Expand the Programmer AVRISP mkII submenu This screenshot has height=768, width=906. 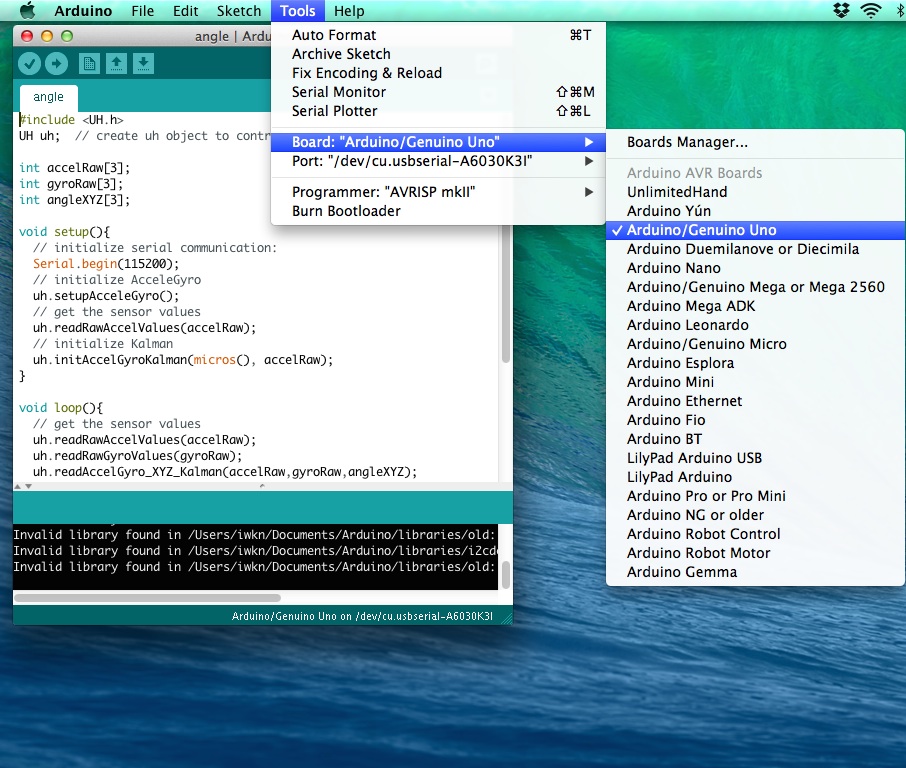click(438, 192)
